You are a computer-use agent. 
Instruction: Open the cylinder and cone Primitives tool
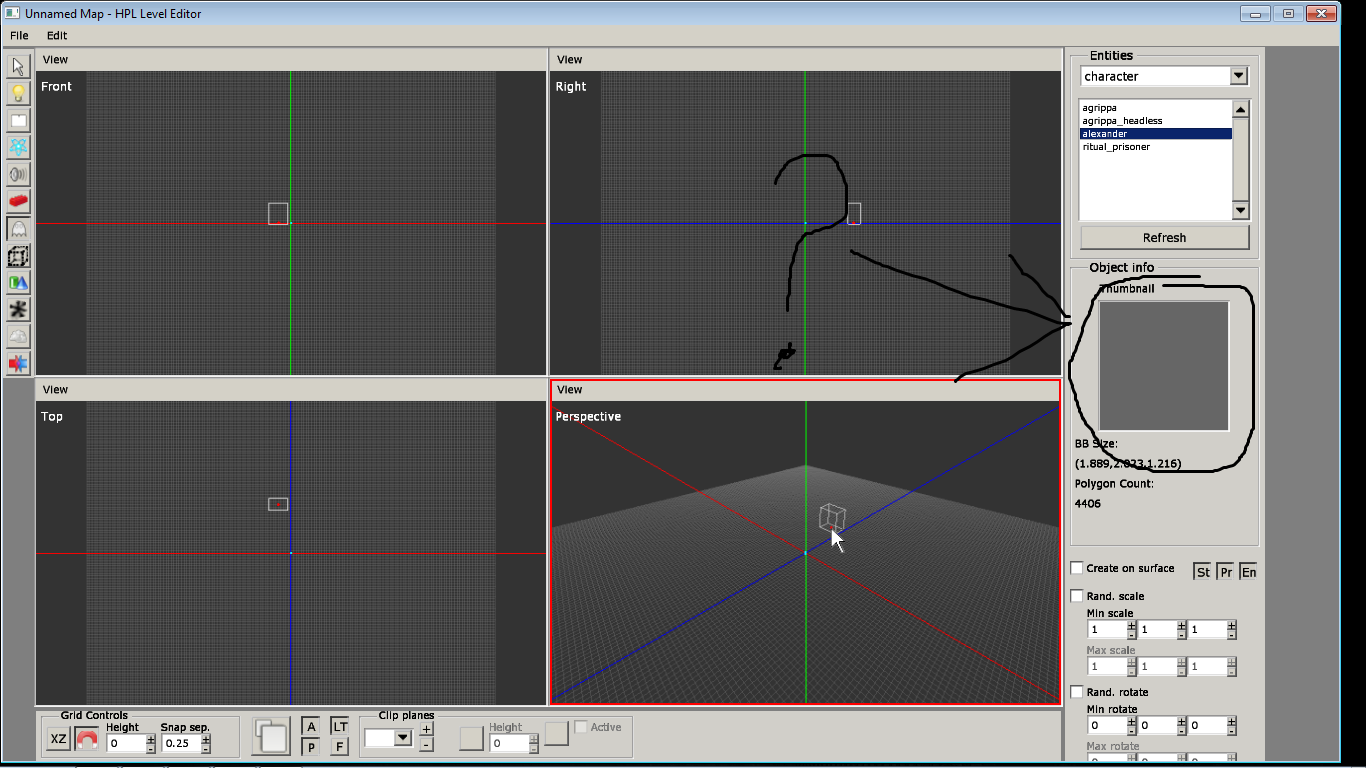point(18,283)
